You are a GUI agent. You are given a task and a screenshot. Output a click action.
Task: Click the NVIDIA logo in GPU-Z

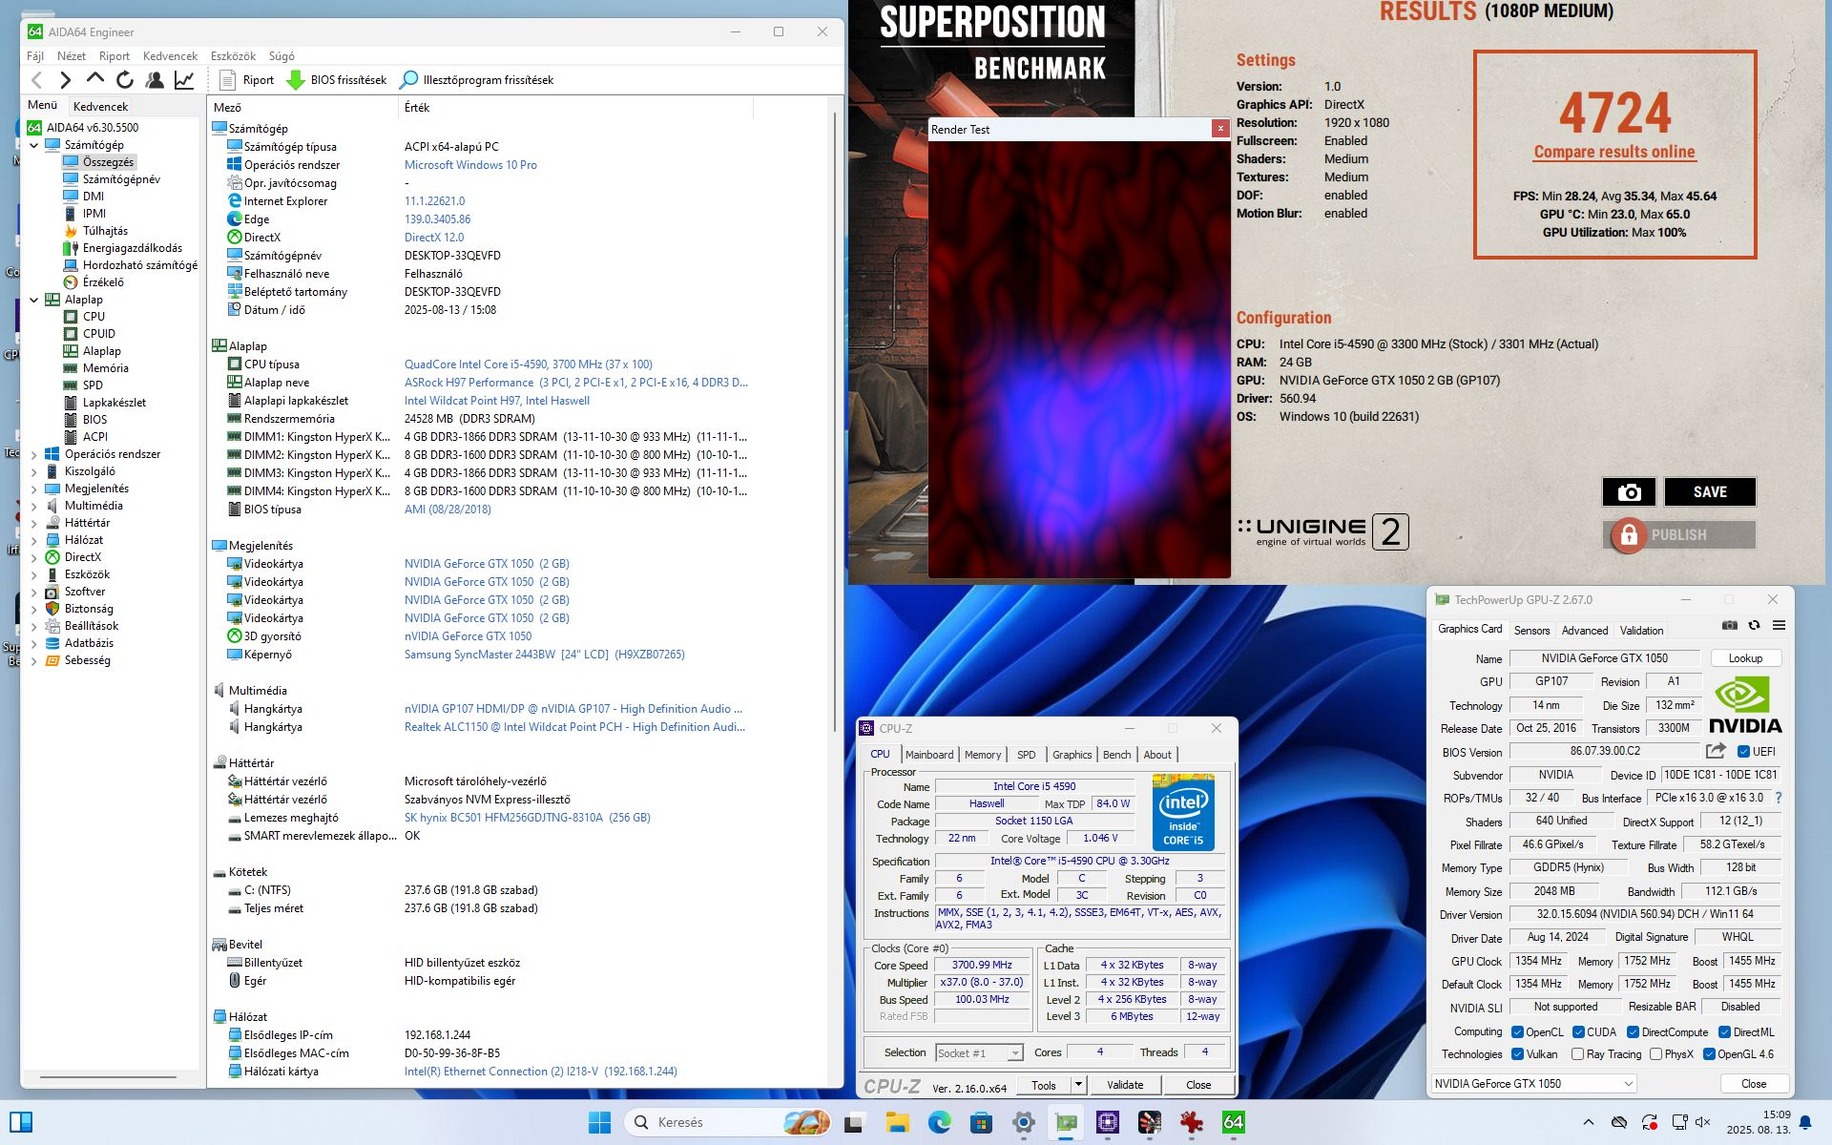coord(1745,705)
